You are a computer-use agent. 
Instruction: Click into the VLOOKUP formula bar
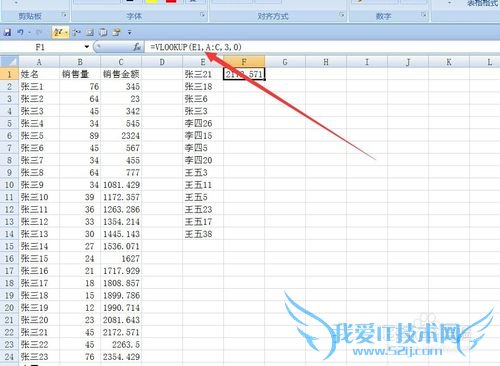pyautogui.click(x=322, y=47)
